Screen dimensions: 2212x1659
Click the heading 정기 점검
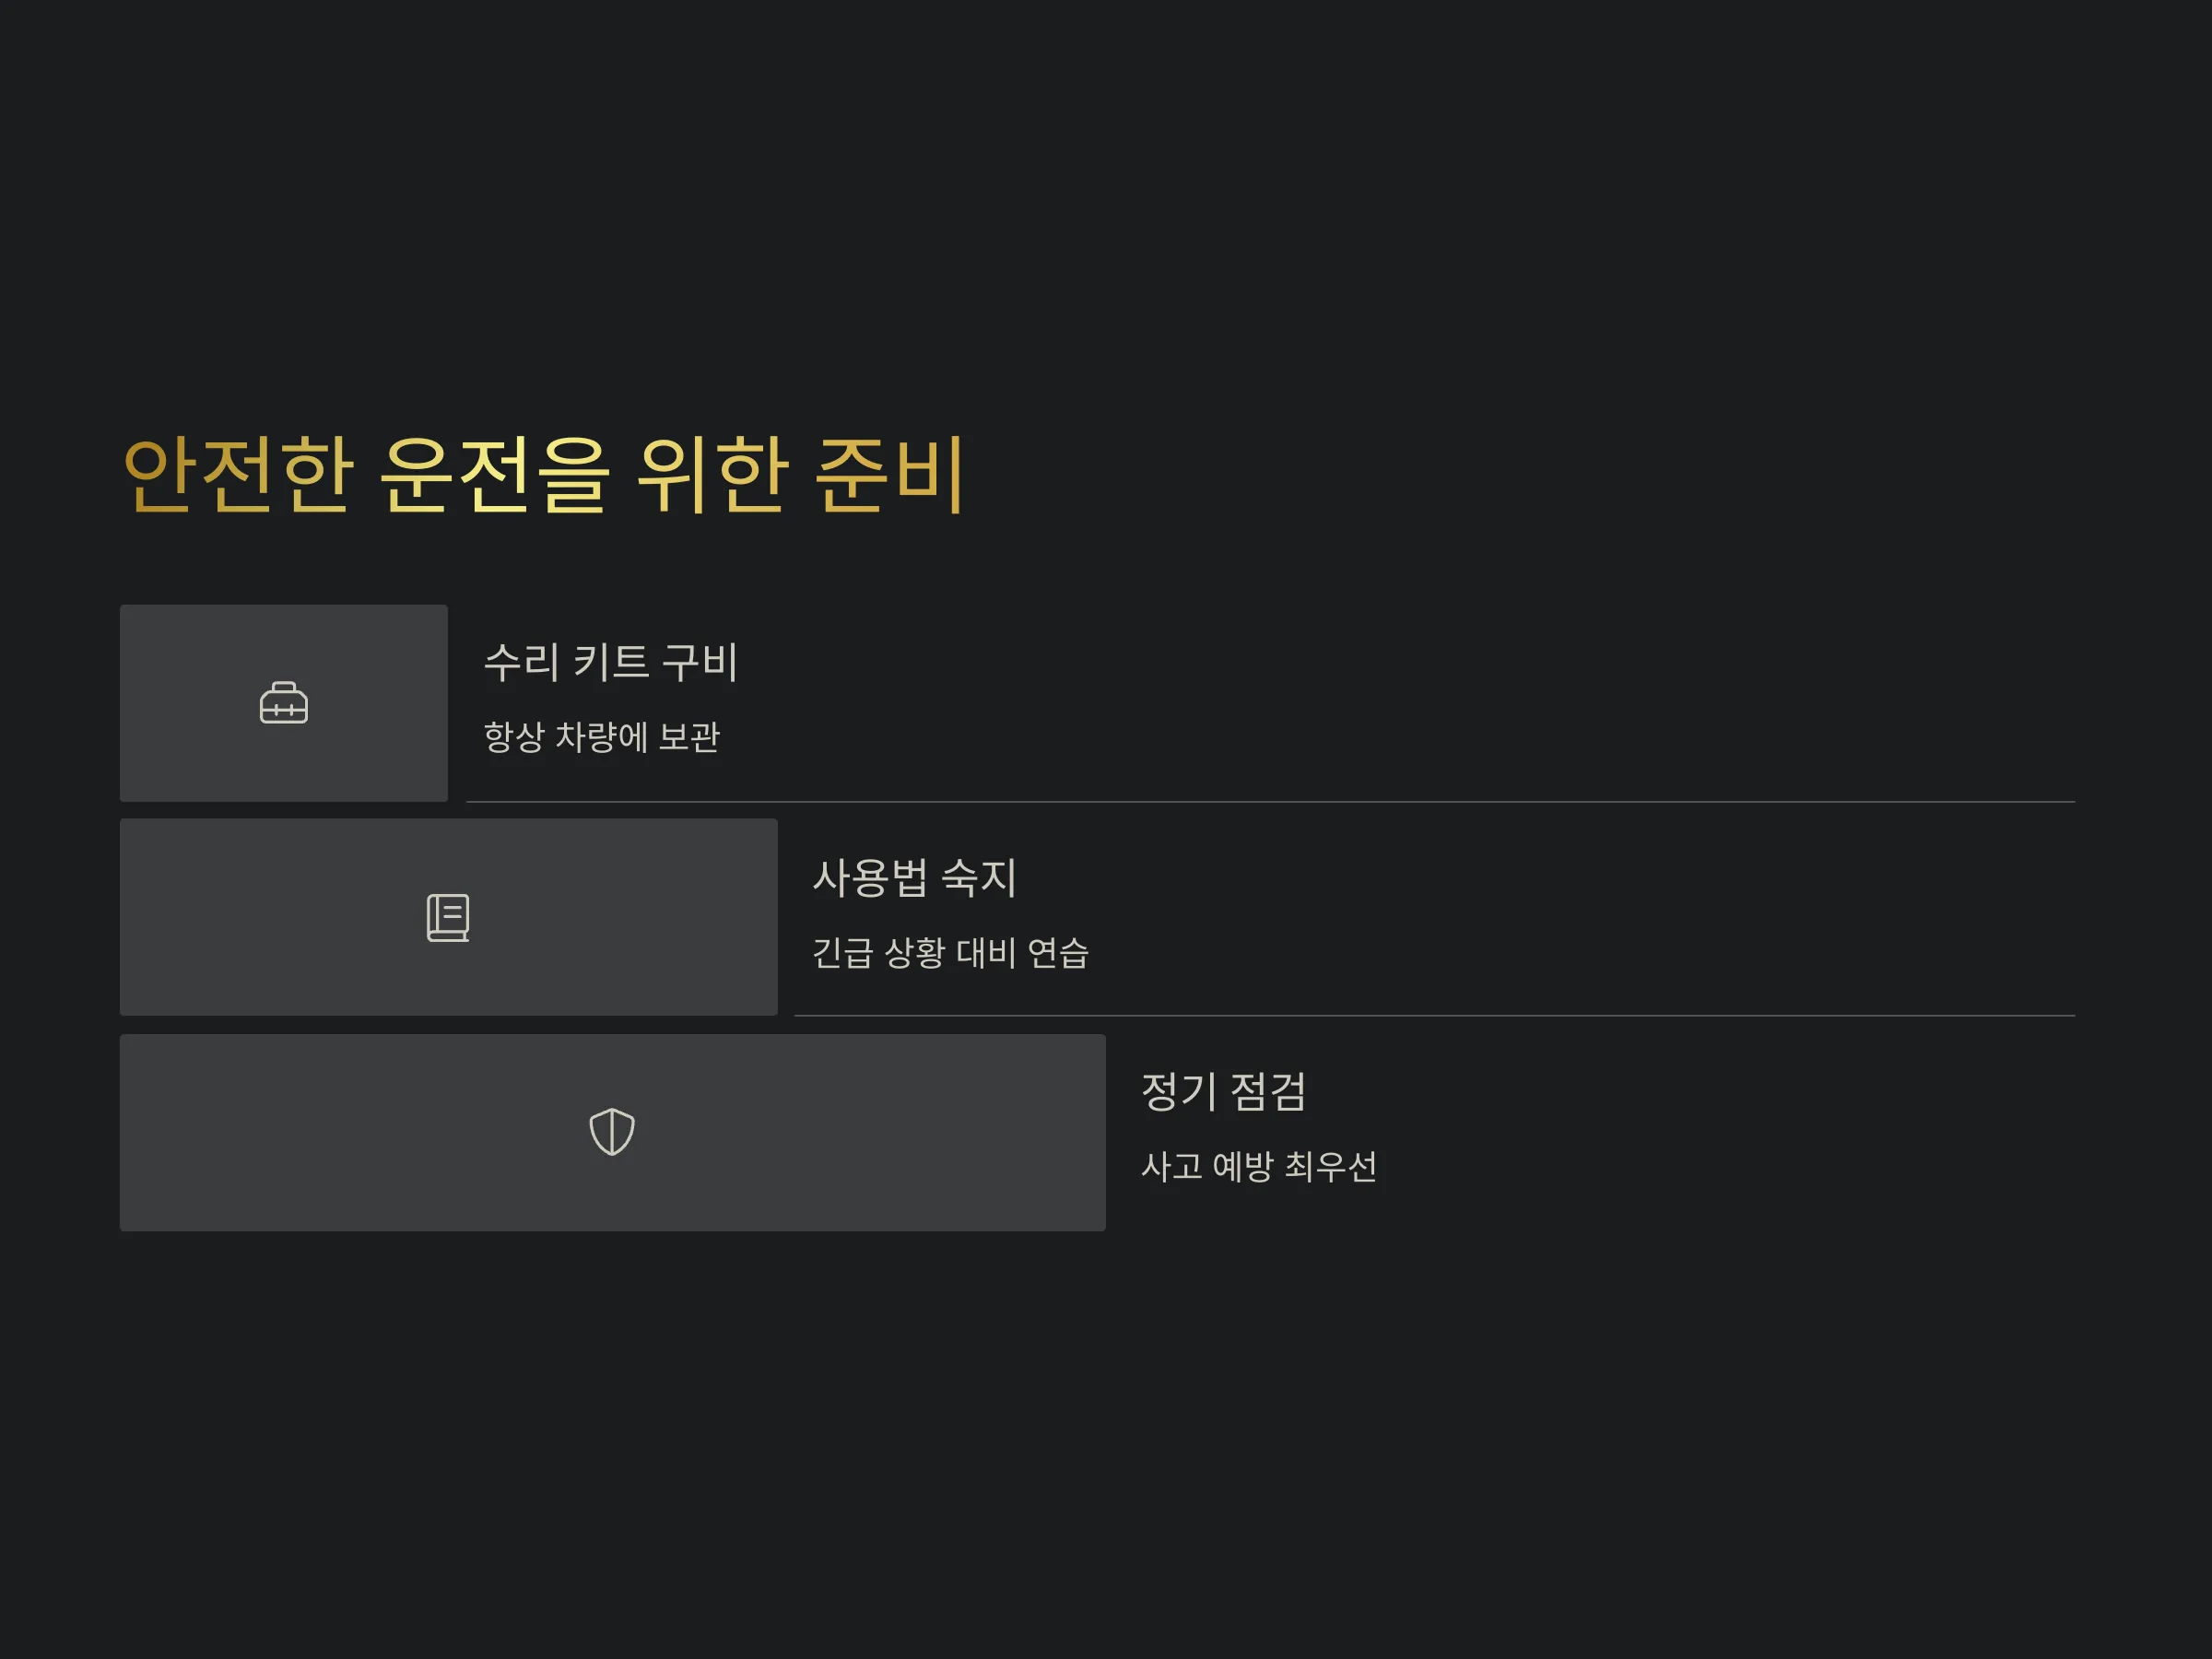[1223, 1091]
